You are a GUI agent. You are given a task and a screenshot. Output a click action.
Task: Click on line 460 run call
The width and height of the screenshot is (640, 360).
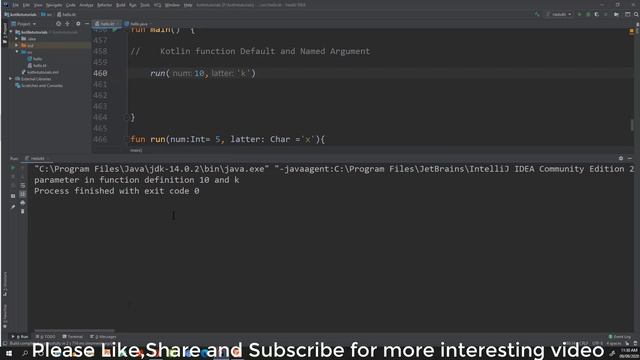click(x=202, y=73)
